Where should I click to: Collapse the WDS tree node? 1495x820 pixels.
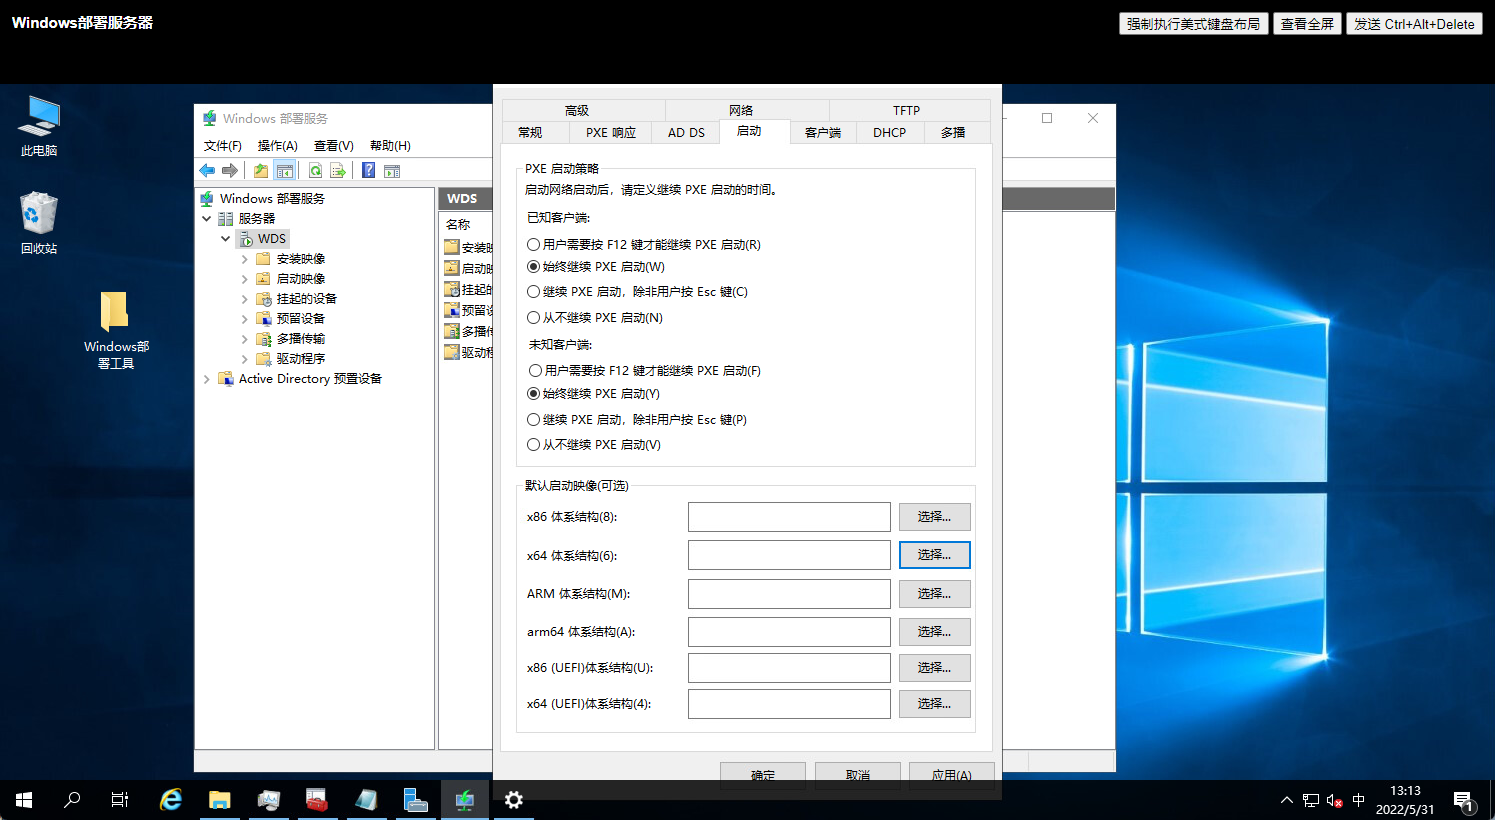[x=226, y=238]
